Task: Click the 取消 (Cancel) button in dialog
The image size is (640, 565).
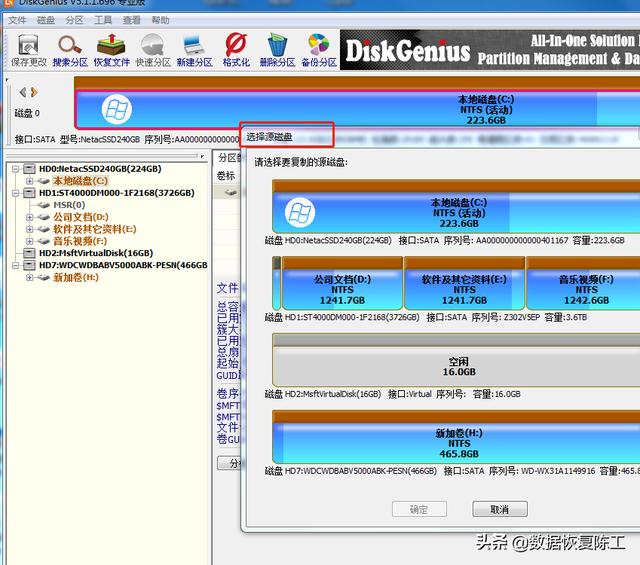Action: 500,509
